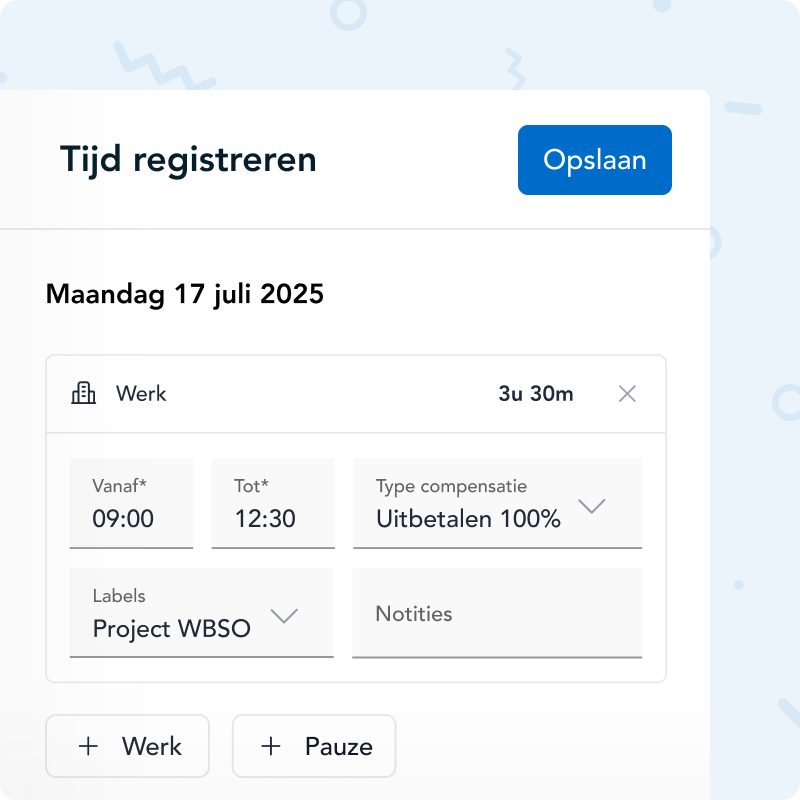Select the Project WBSO label value
800x800 pixels.
[172, 628]
